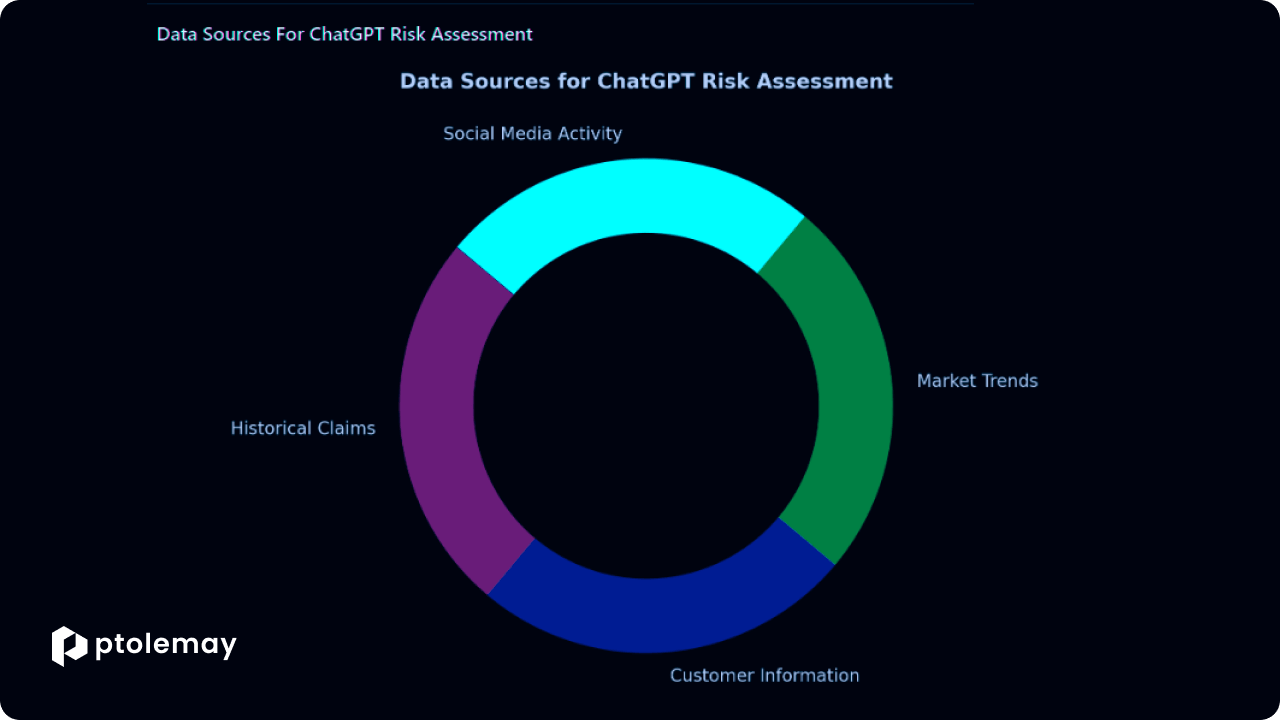Select the purple Historical Claims segment
The height and width of the screenshot is (720, 1280).
[442, 420]
